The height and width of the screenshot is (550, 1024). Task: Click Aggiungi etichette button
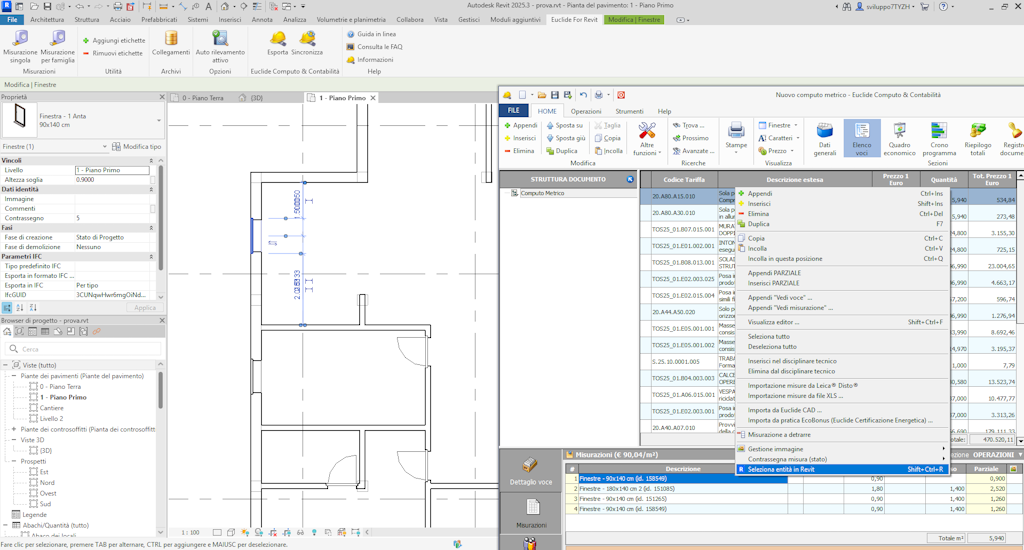(x=113, y=41)
